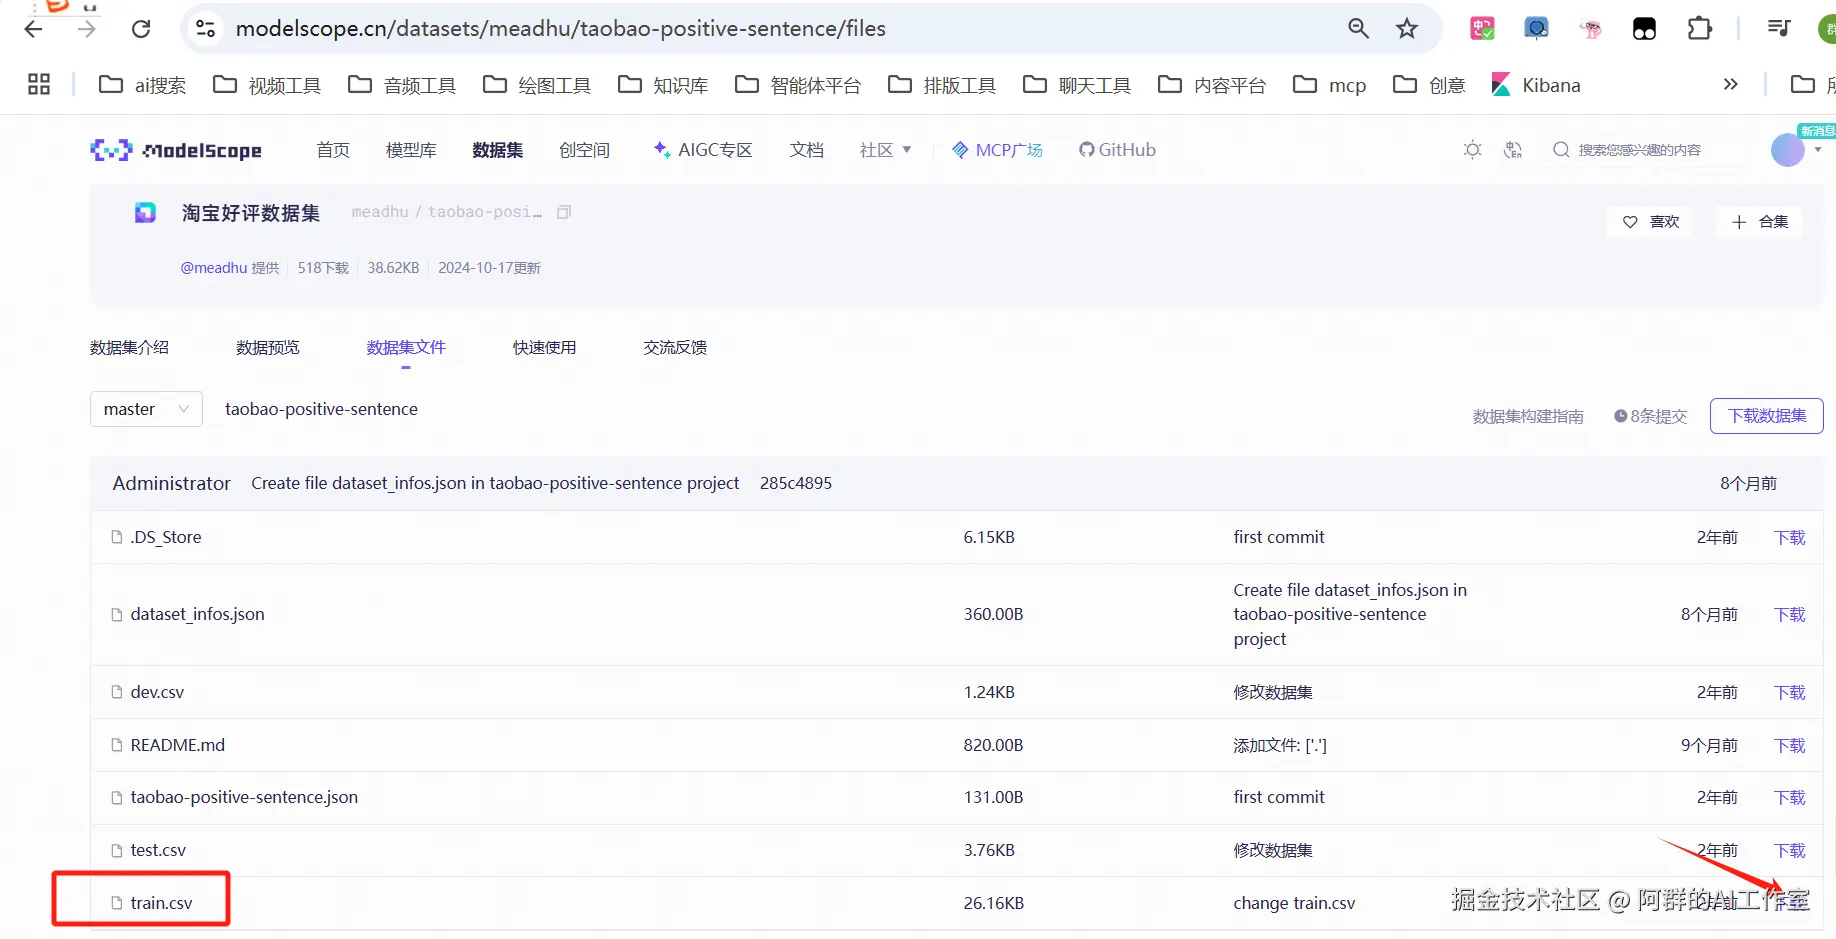This screenshot has width=1836, height=939.
Task: Open the Kibana bookmark
Action: click(1536, 85)
